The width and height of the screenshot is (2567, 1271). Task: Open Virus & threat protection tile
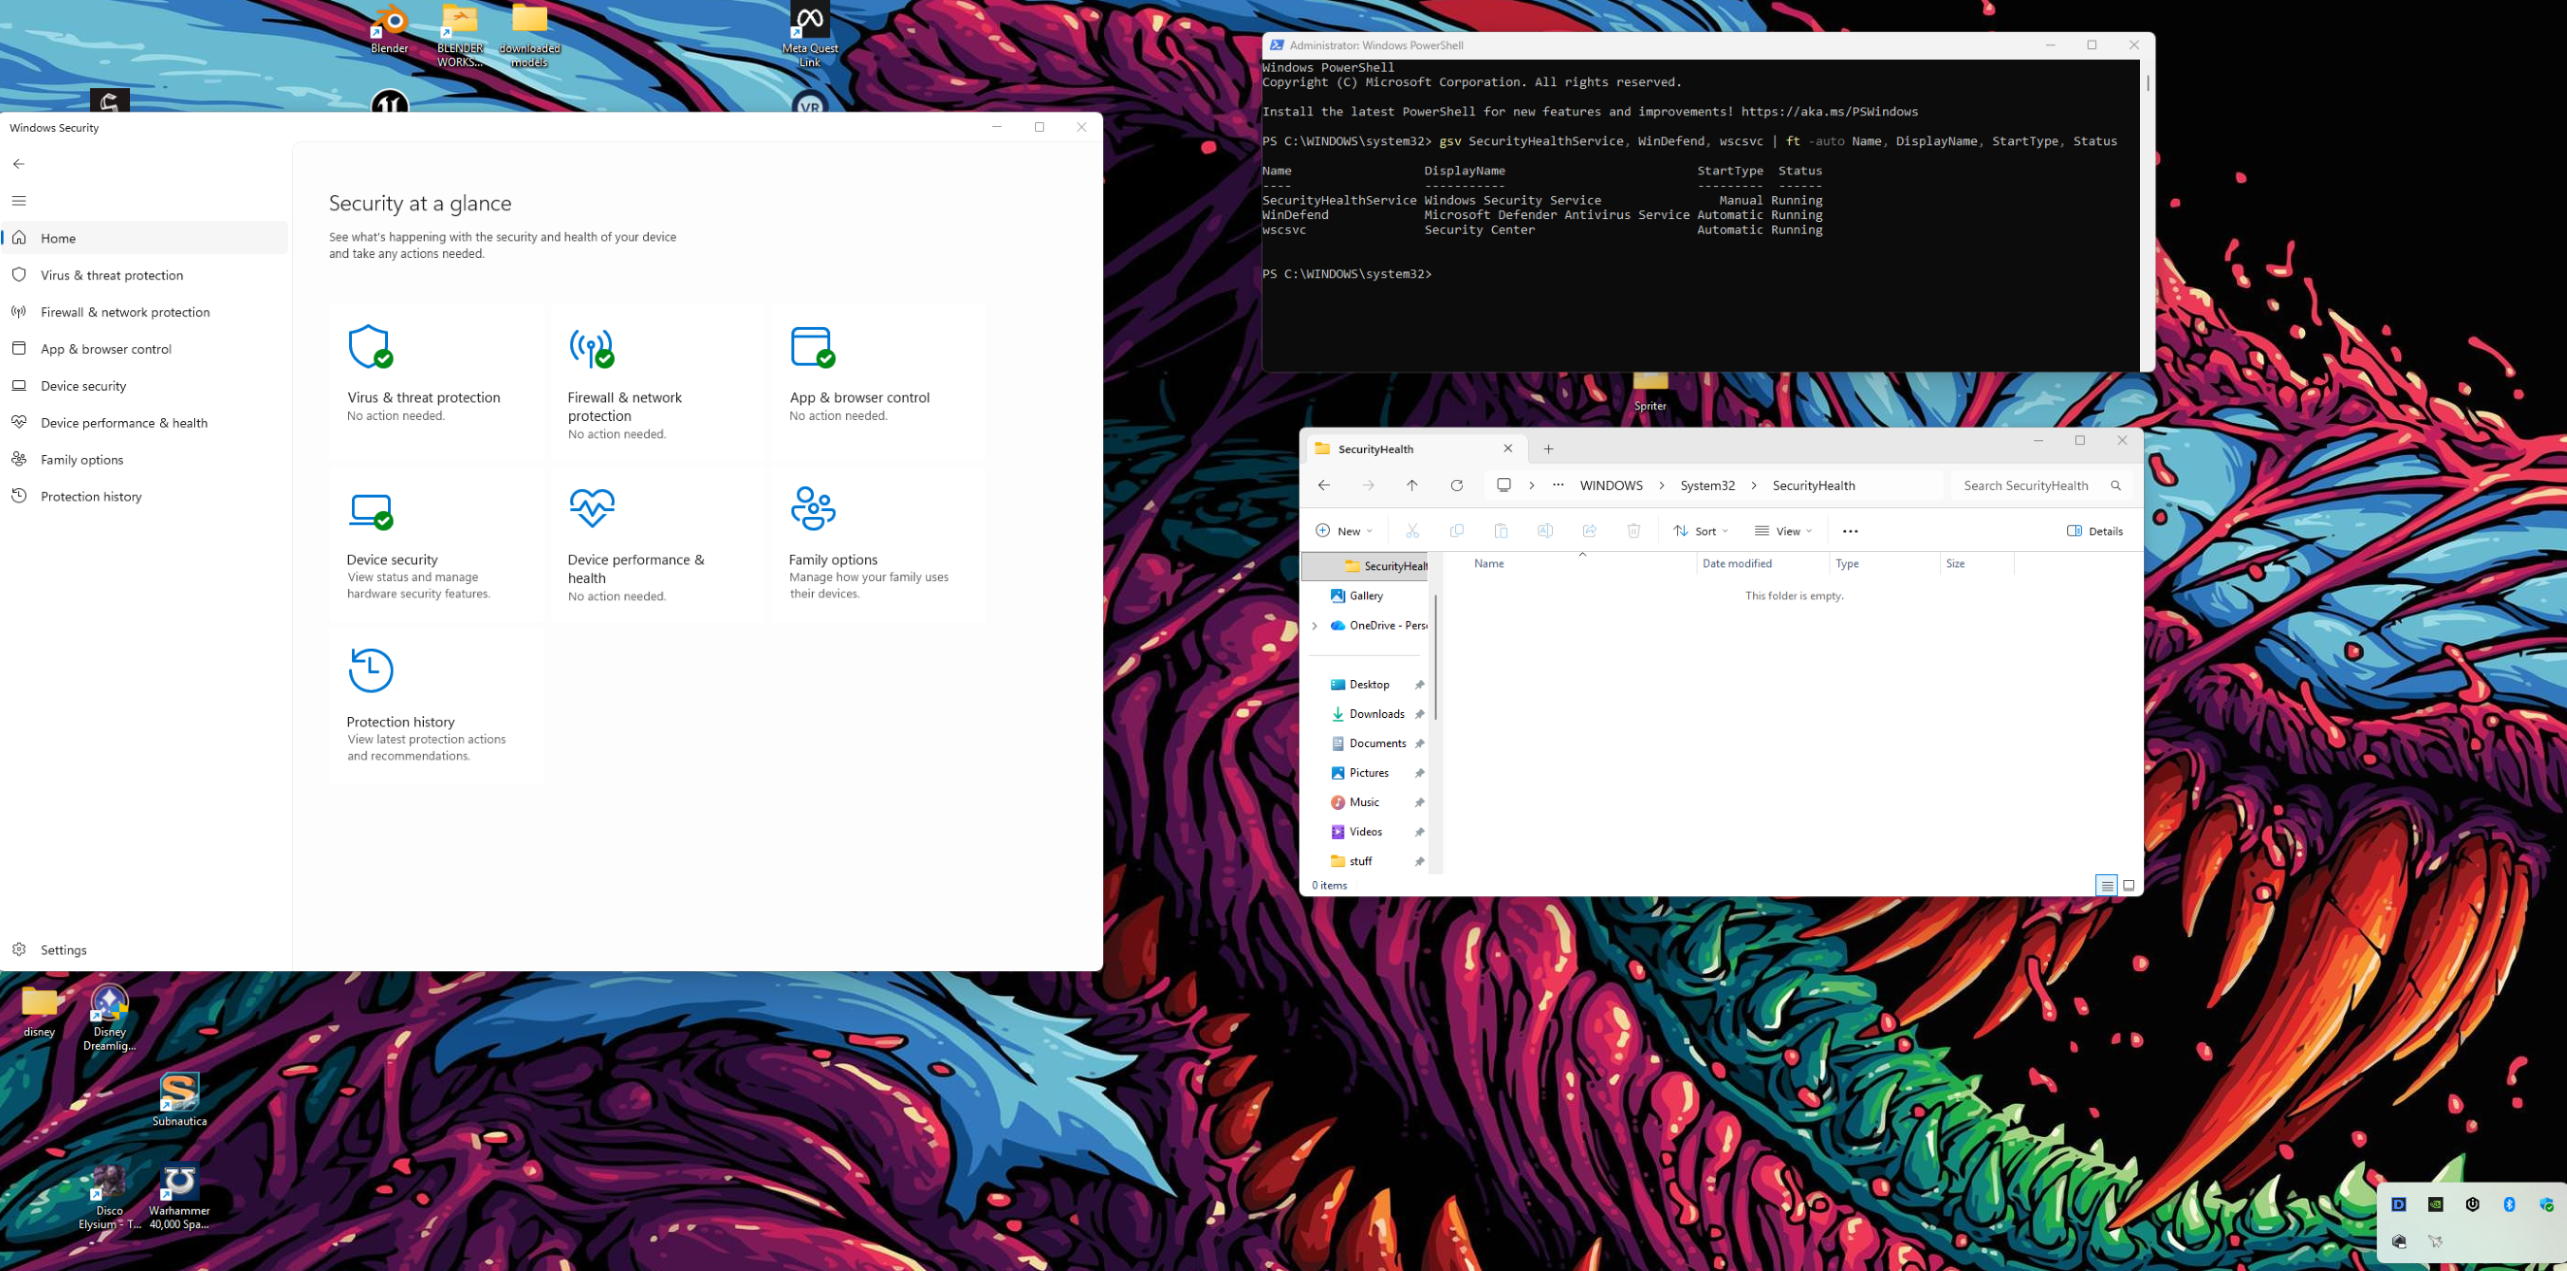[437, 381]
